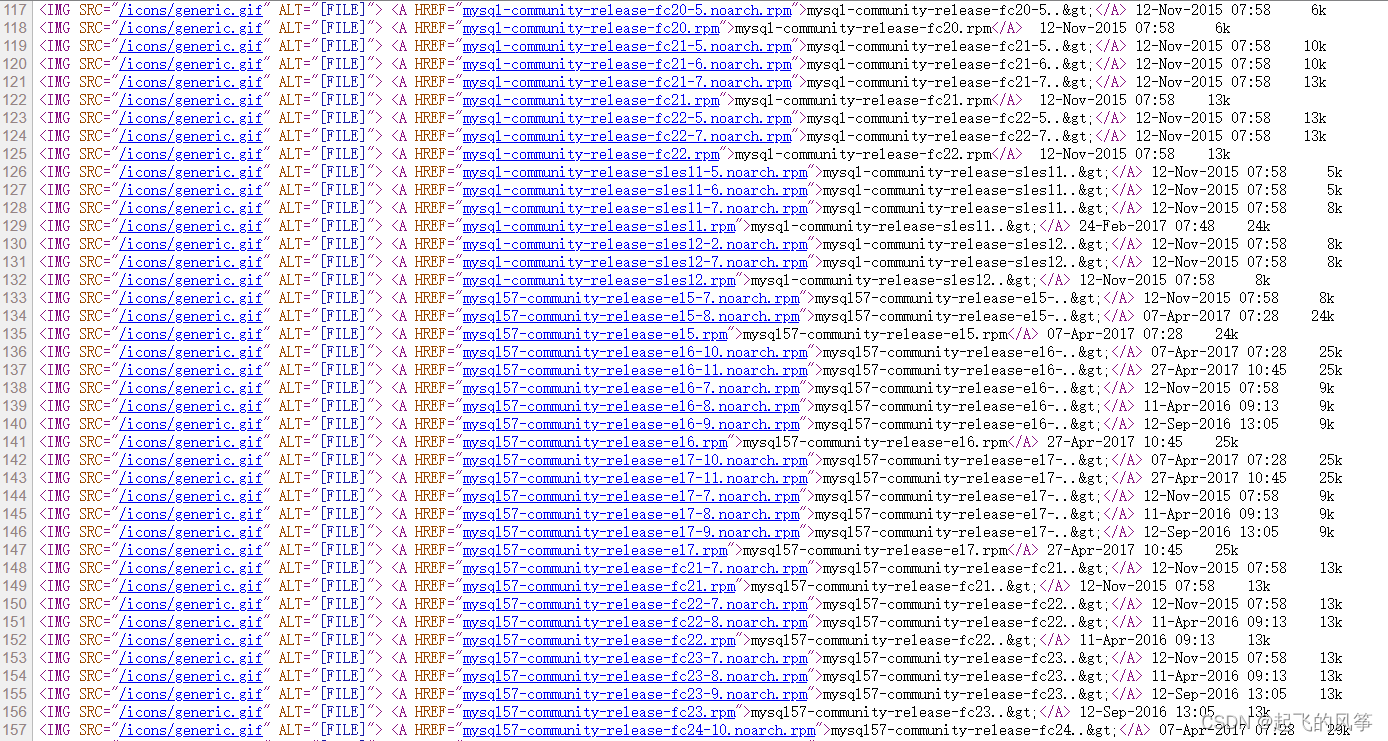The width and height of the screenshot is (1388, 741).
Task: Select line number 144 in gutter
Action: coord(16,496)
